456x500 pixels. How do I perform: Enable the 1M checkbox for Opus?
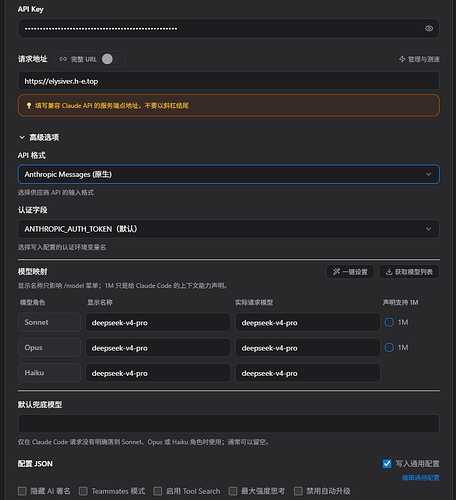(389, 348)
